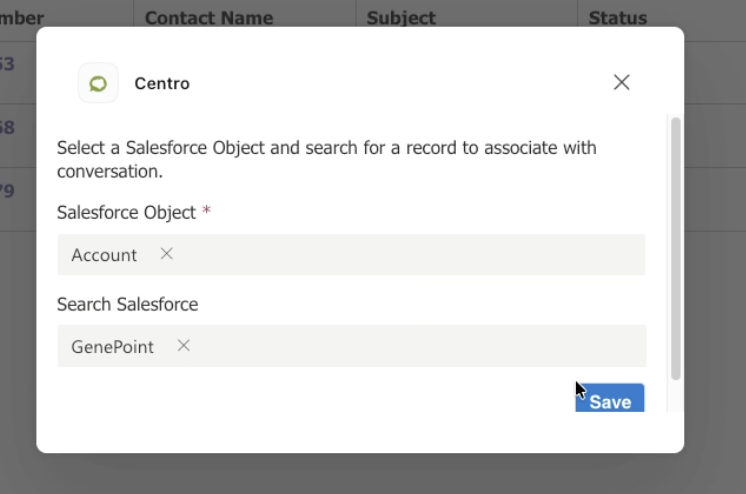Open the case number ending in 58
This screenshot has height=494, width=746.
[7, 128]
